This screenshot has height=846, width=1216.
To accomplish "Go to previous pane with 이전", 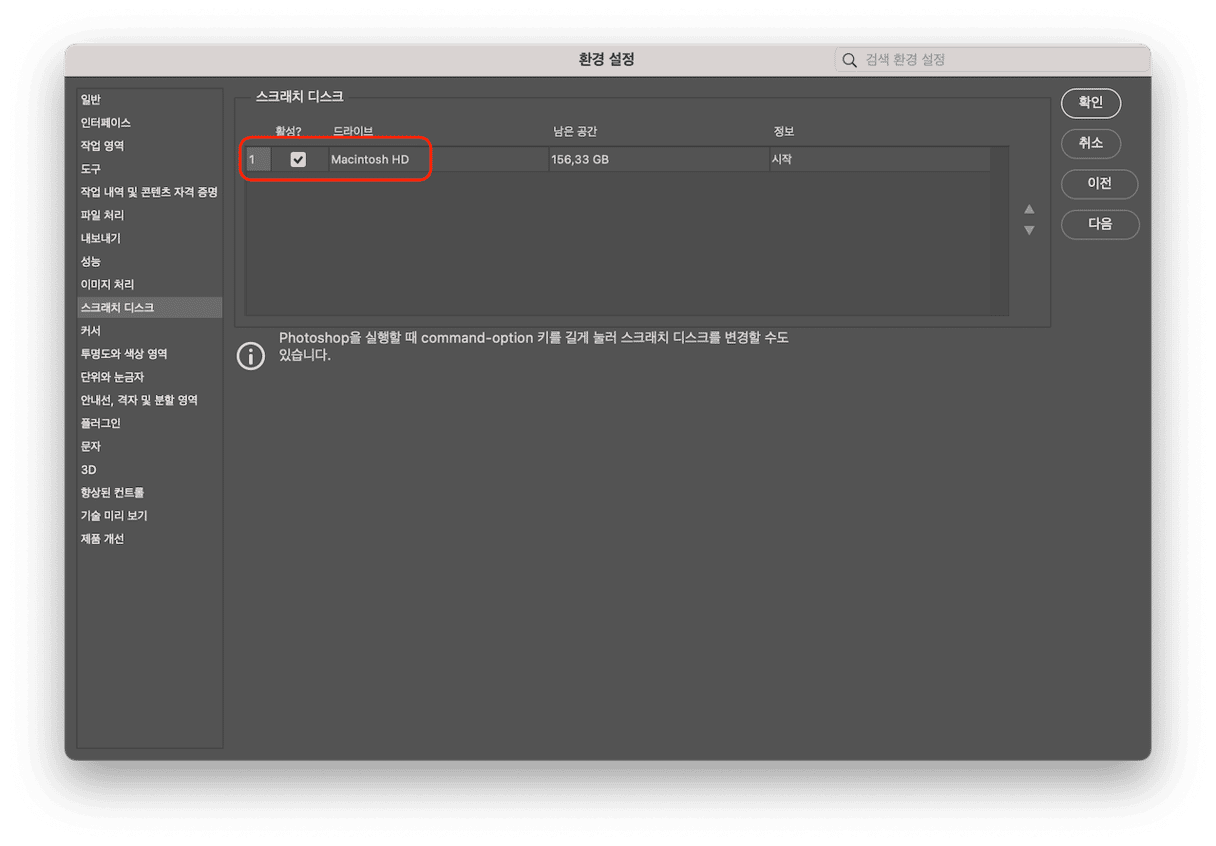I will [1099, 184].
